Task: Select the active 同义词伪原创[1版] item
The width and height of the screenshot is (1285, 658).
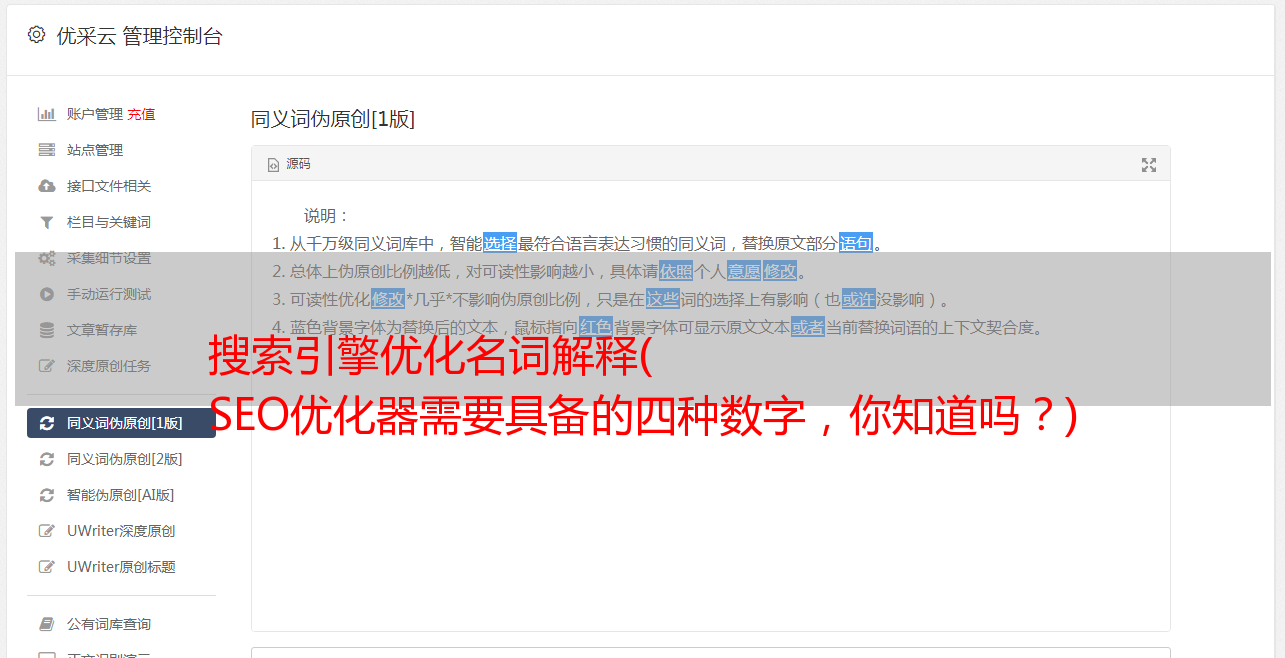Action: 121,423
